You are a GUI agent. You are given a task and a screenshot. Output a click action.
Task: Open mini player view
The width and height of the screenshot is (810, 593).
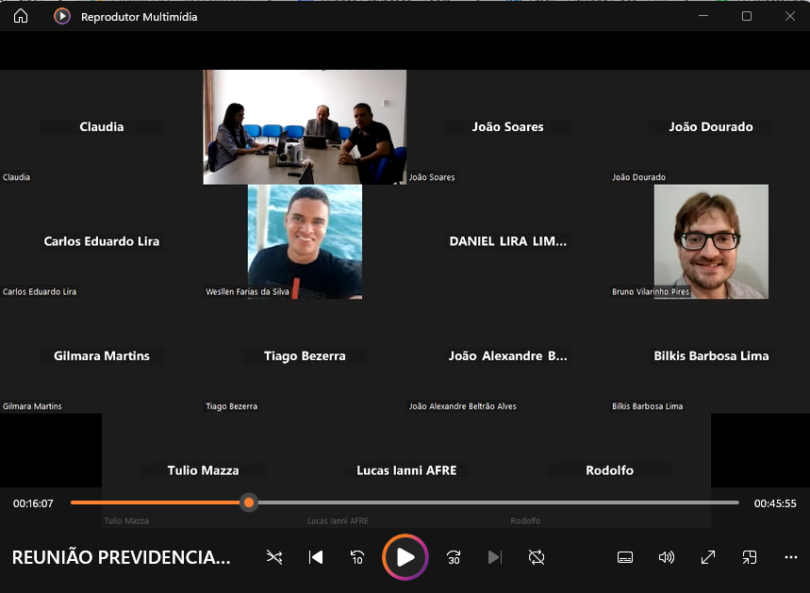[749, 557]
